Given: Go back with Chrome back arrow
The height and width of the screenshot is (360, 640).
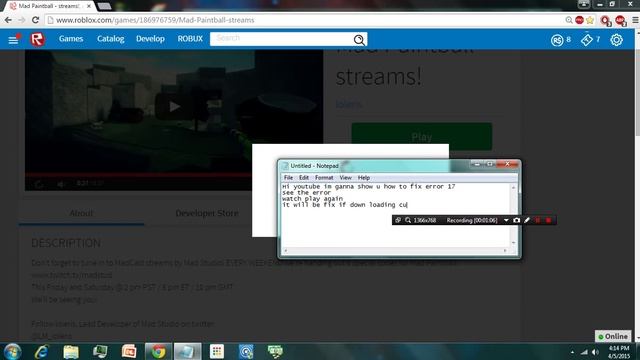Looking at the screenshot, I should 8,20.
